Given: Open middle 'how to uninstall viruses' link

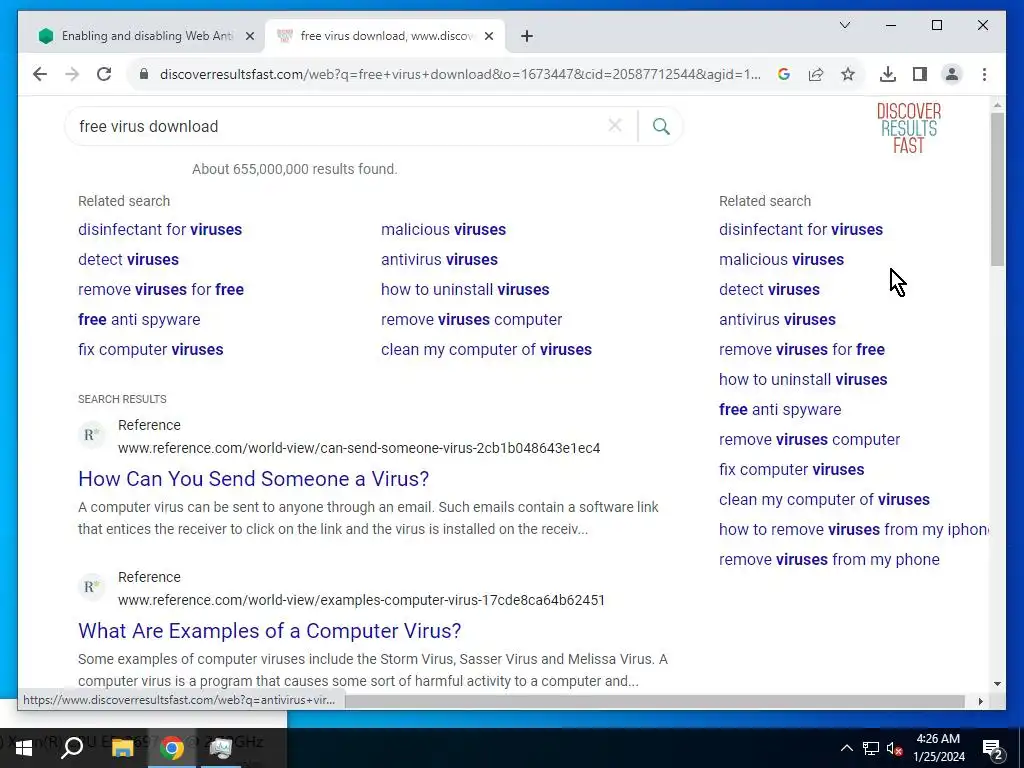Looking at the screenshot, I should point(465,289).
